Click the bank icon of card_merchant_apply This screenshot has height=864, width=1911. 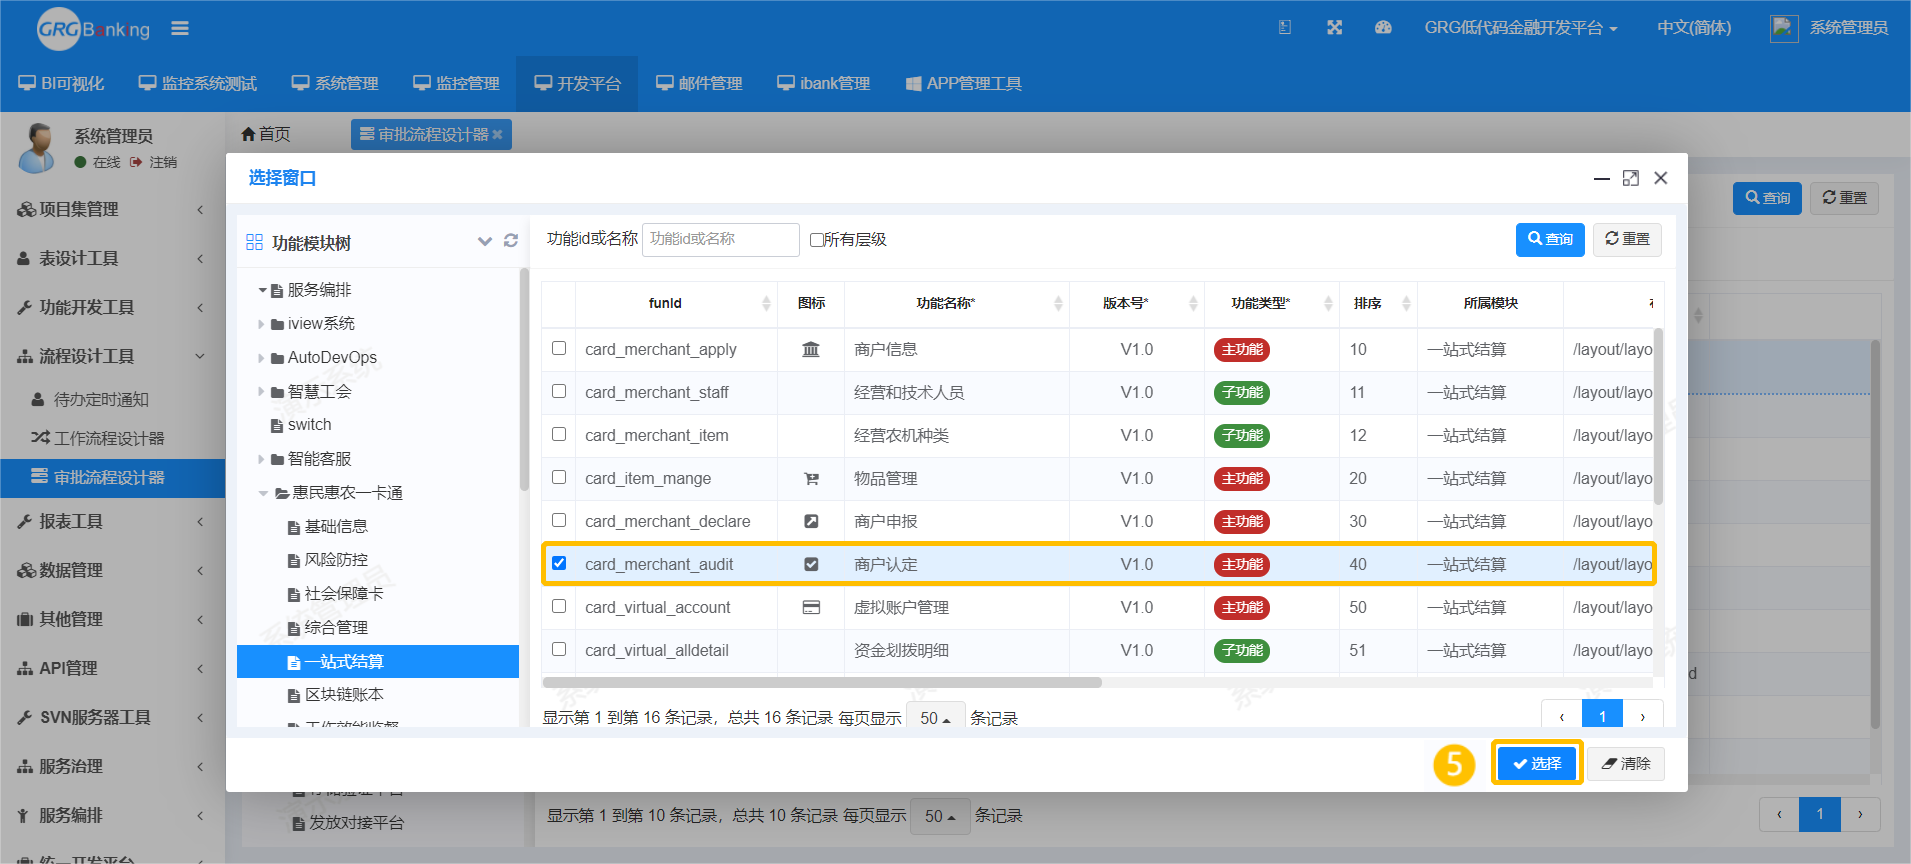811,349
